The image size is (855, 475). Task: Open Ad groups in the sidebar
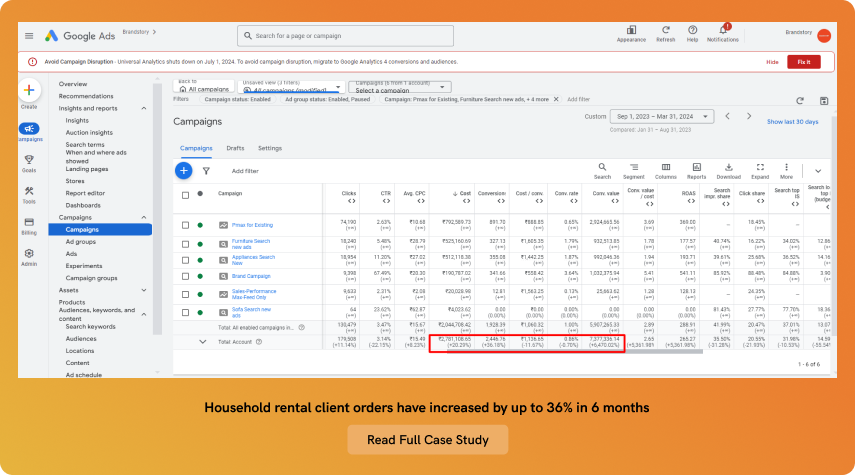pyautogui.click(x=80, y=242)
